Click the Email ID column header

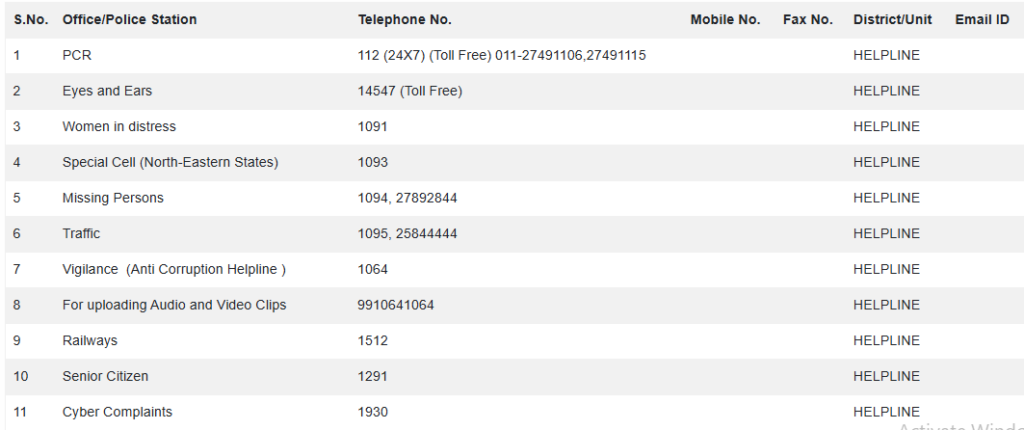point(981,20)
